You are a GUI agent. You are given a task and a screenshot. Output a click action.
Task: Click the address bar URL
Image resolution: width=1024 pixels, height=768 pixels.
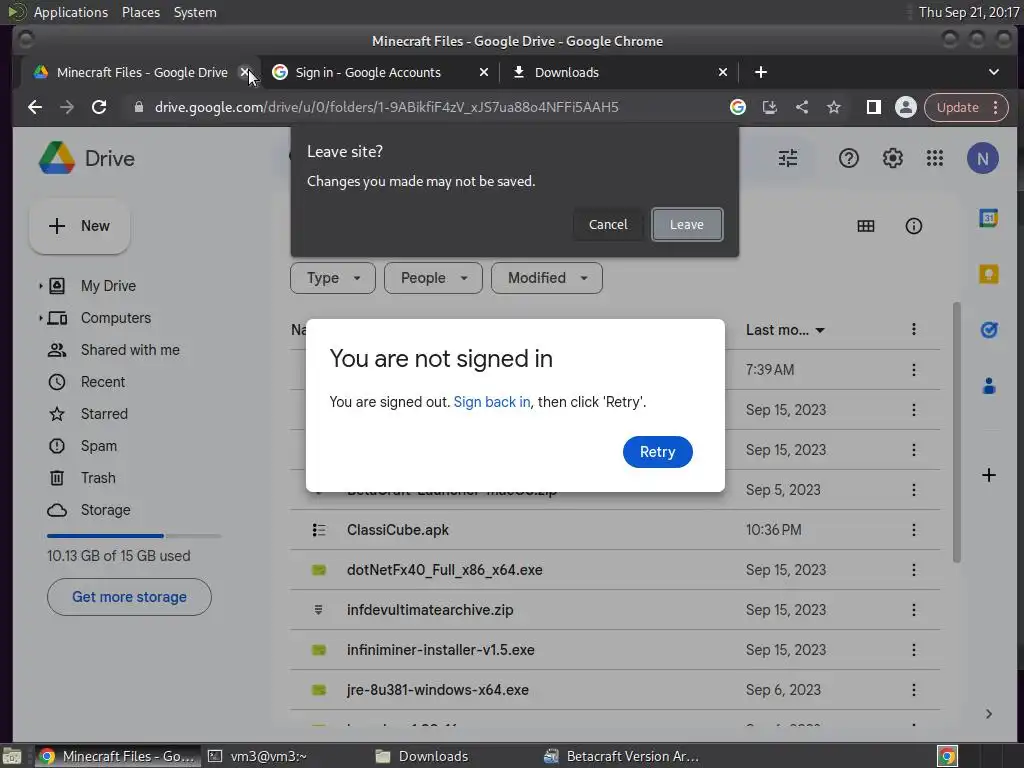point(386,107)
